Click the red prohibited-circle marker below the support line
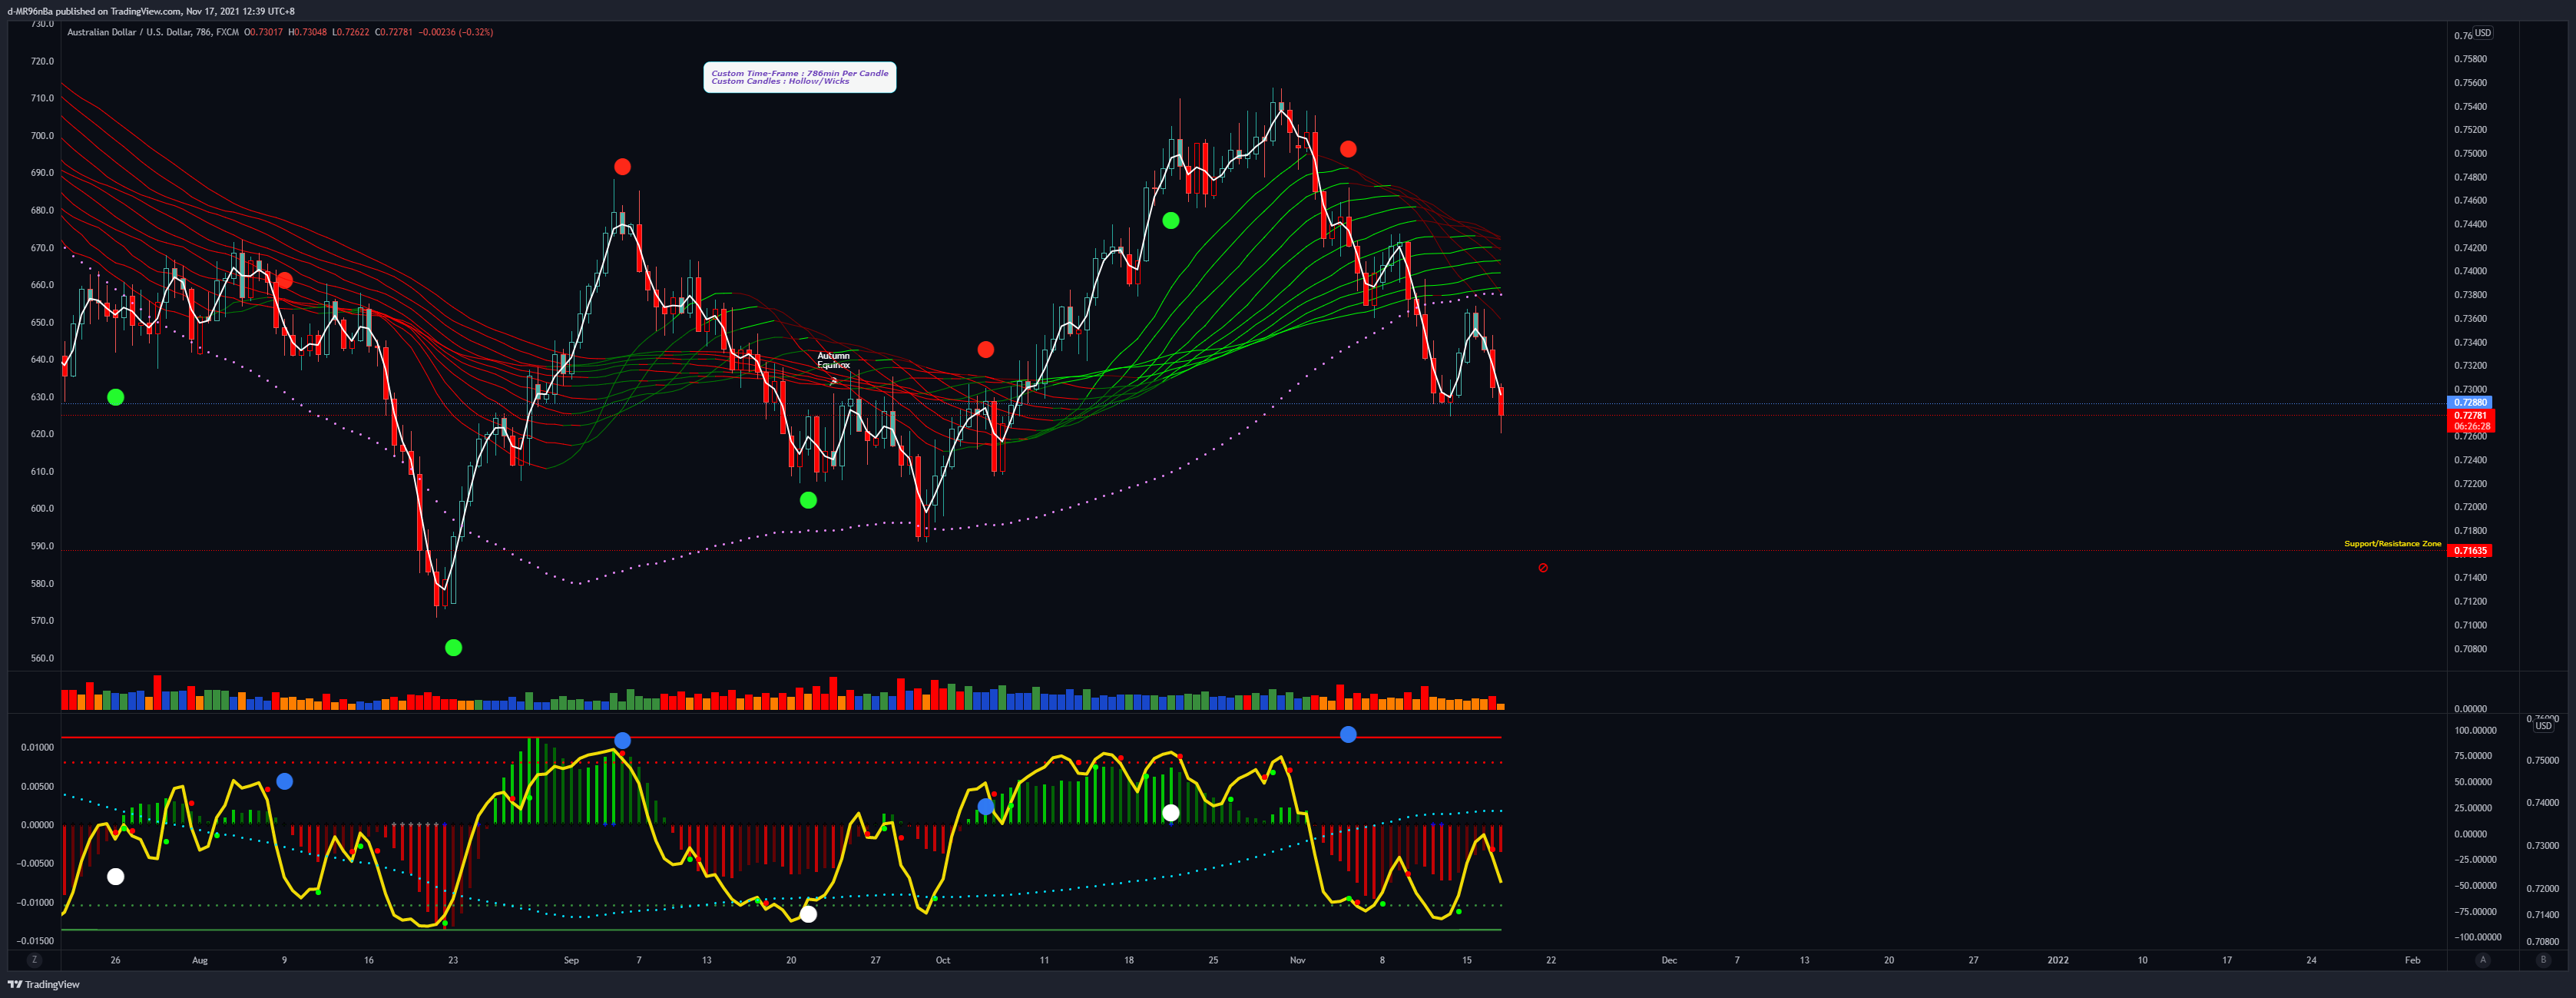Image resolution: width=2576 pixels, height=998 pixels. coord(1543,568)
